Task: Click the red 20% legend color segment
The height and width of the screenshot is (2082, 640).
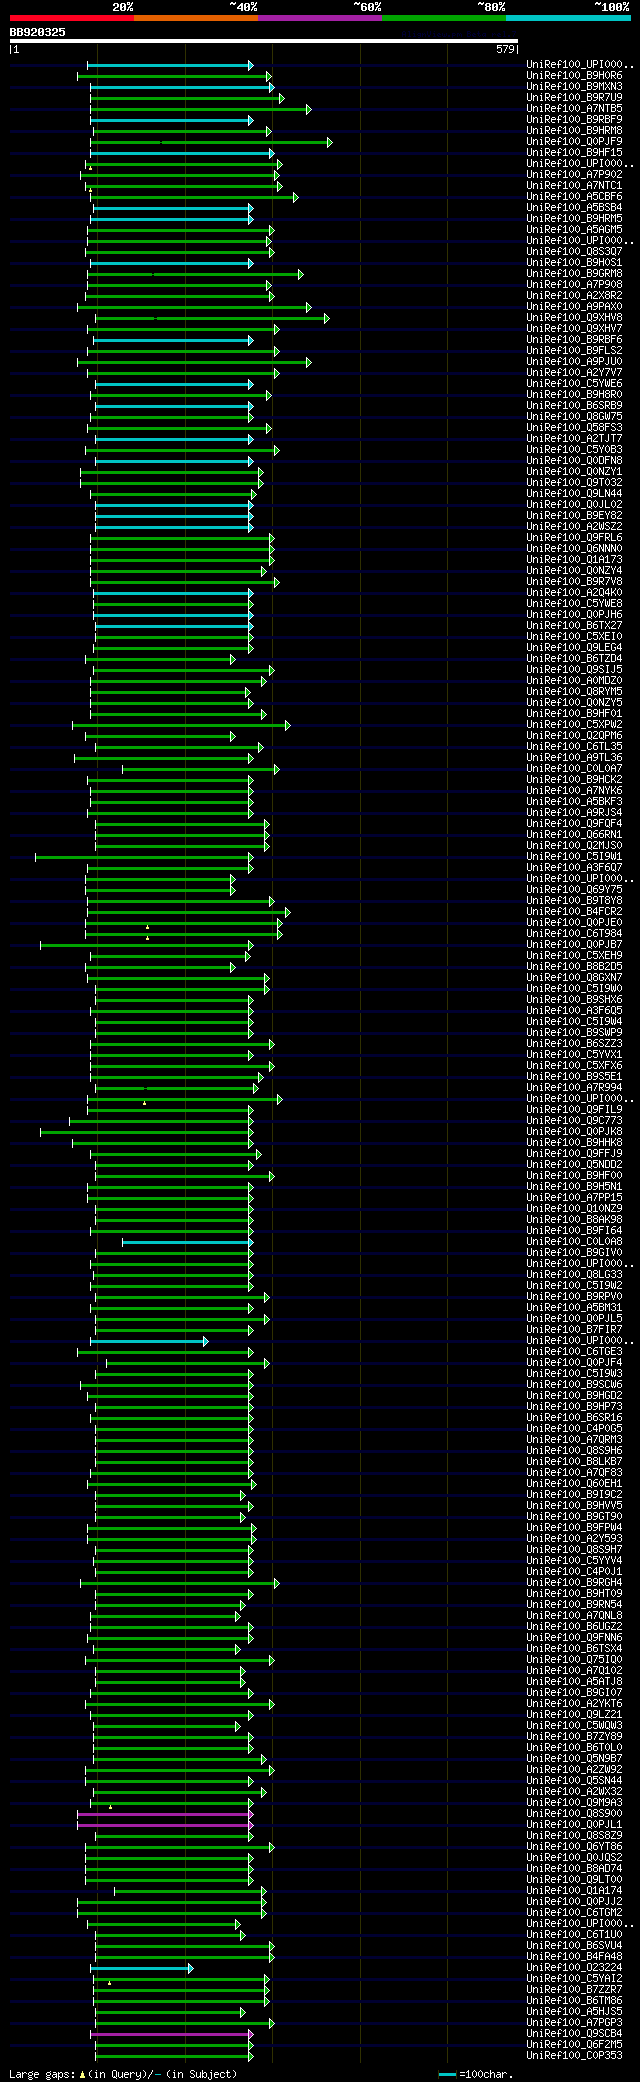Action: coord(72,18)
